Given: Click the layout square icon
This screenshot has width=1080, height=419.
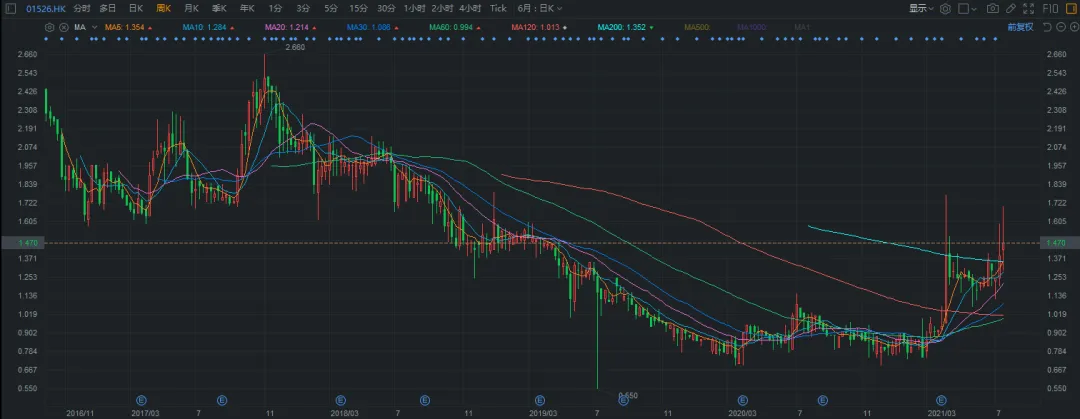Looking at the screenshot, I should click(964, 8).
